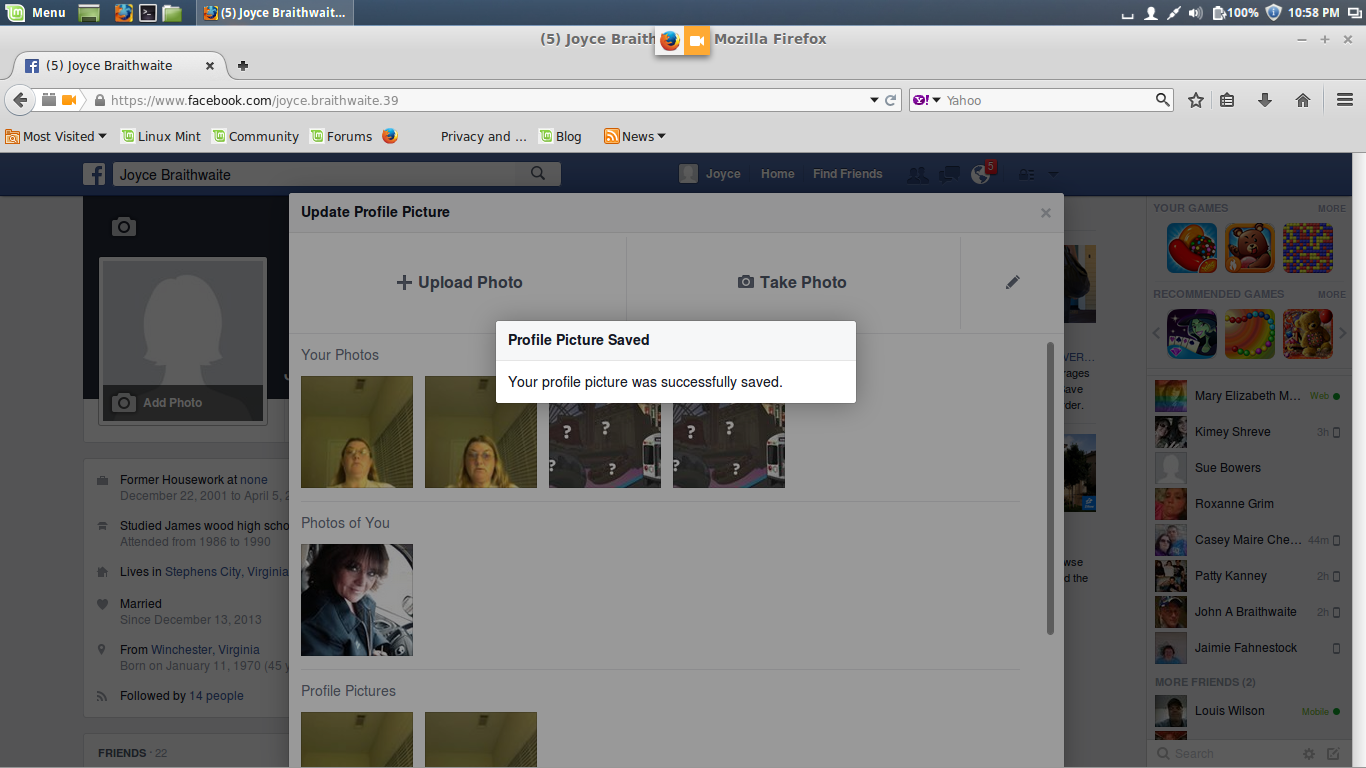Screen dimensions: 1366x768
Task: Open notifications globe with 5 badge
Action: 982,173
